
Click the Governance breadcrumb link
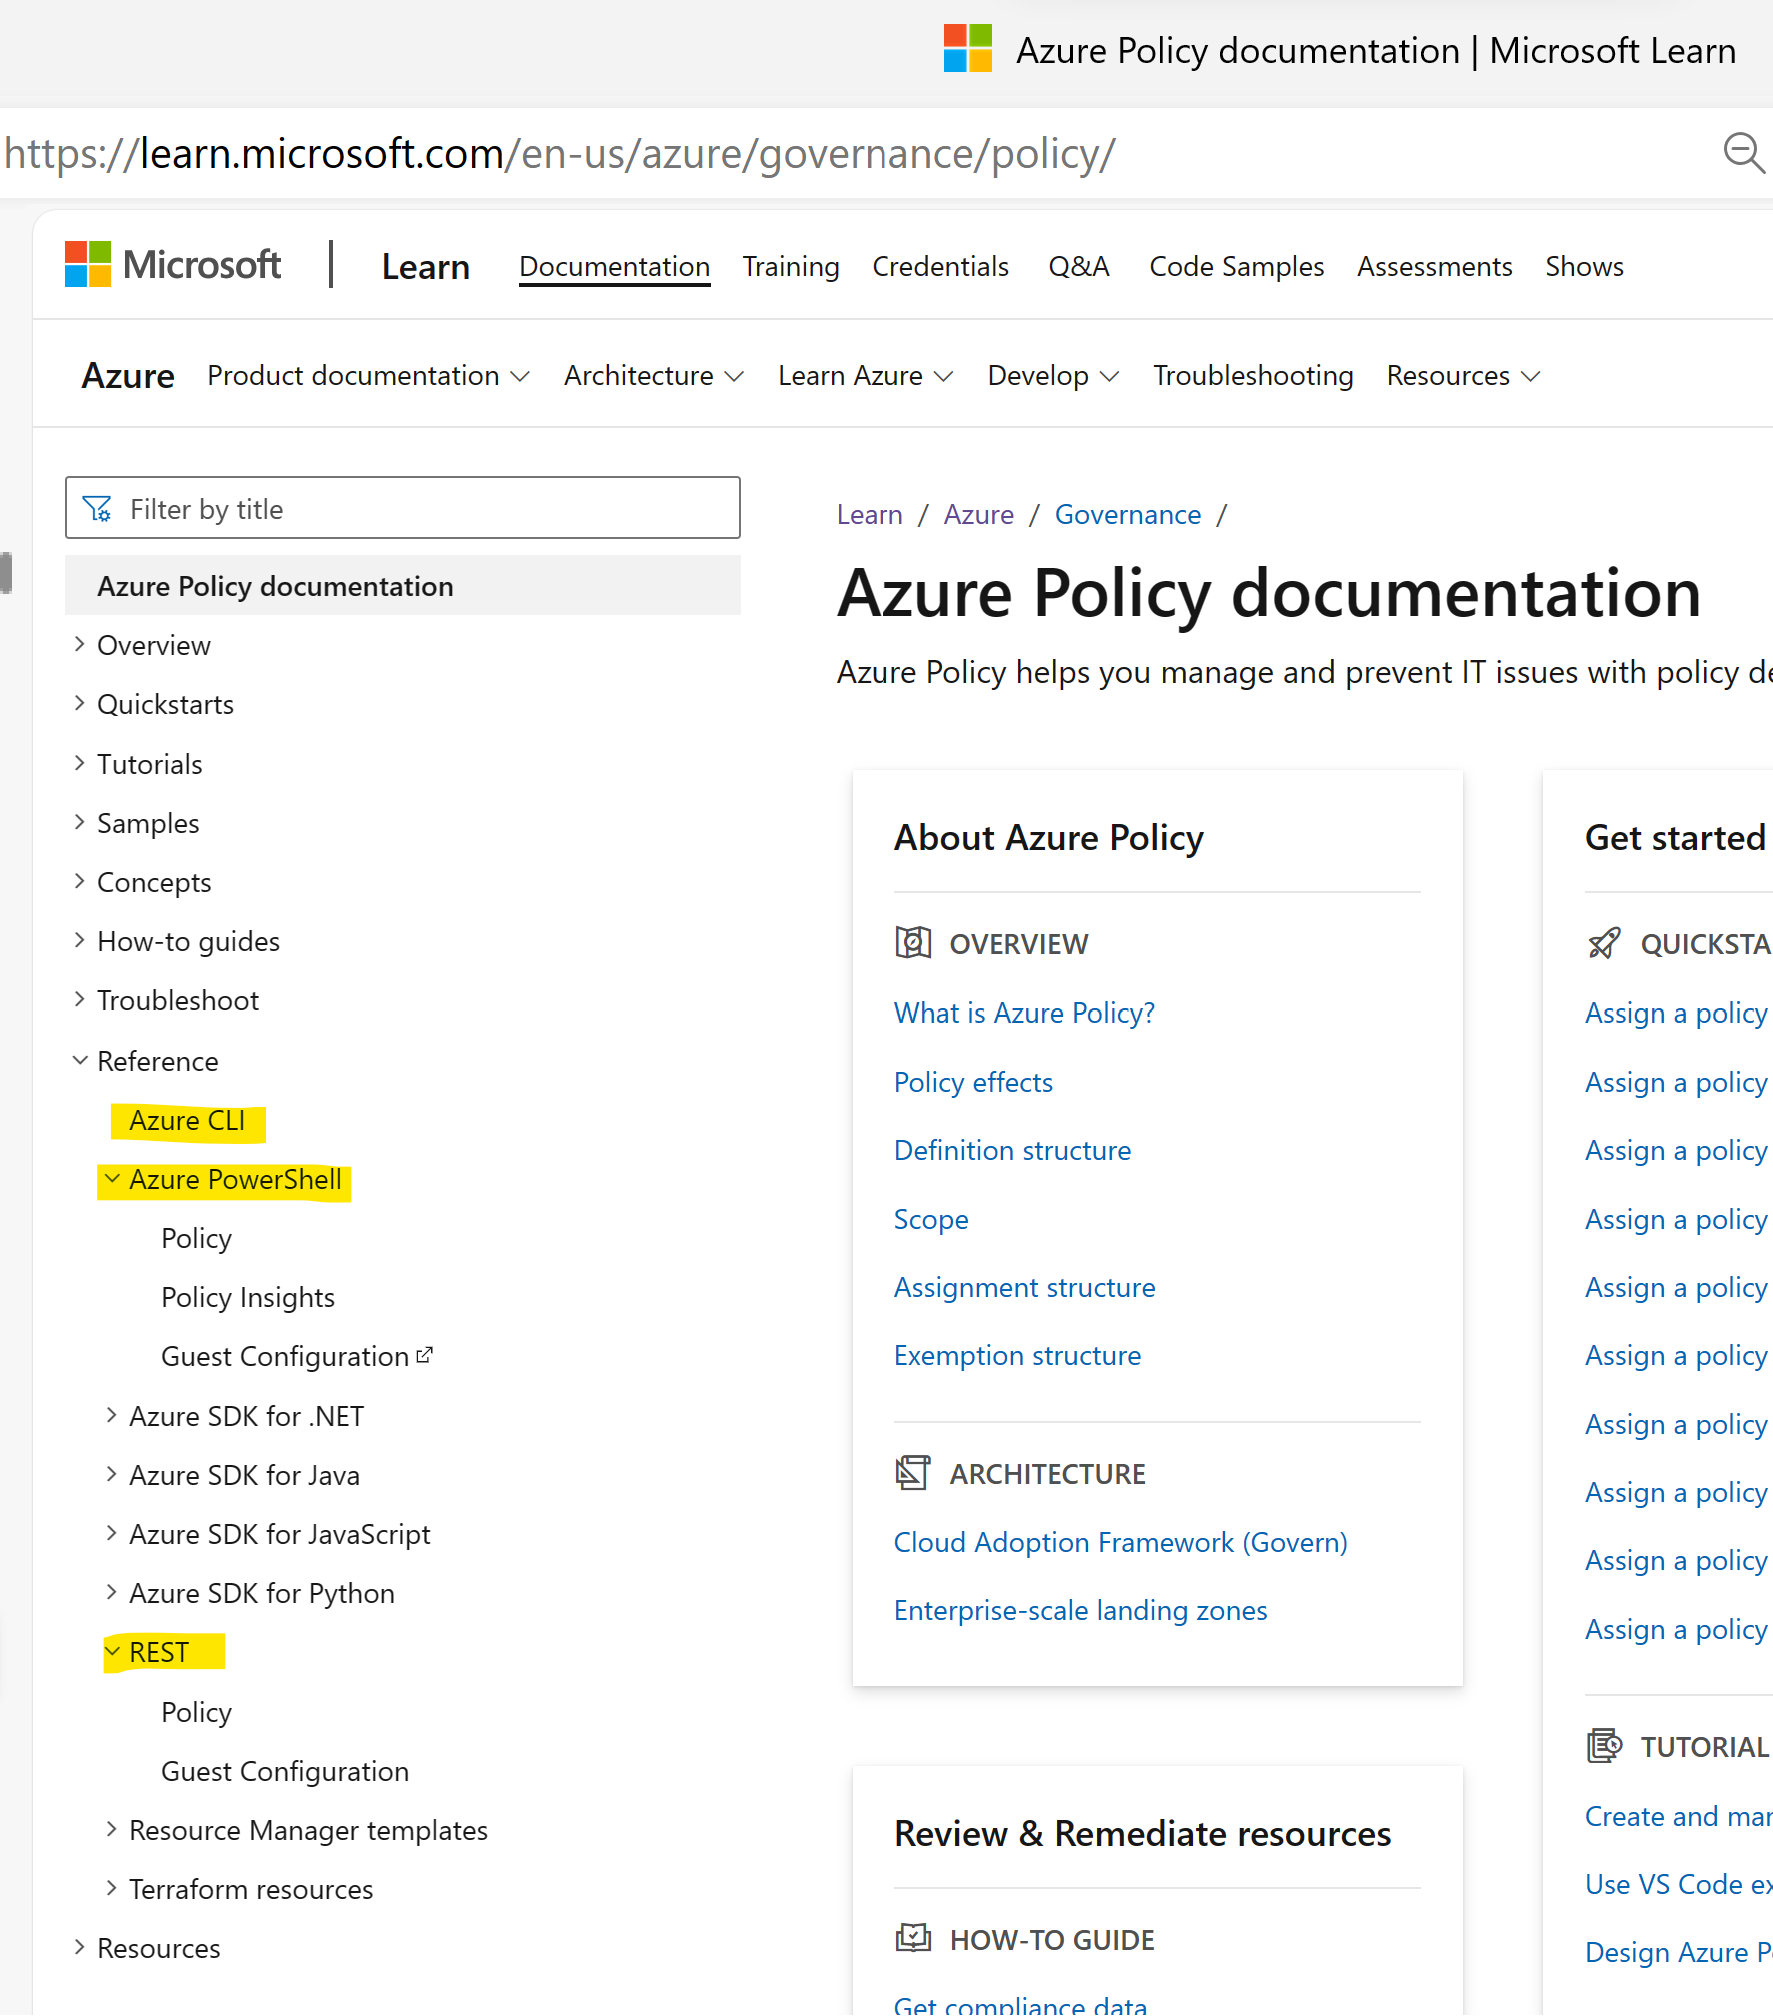(1127, 514)
